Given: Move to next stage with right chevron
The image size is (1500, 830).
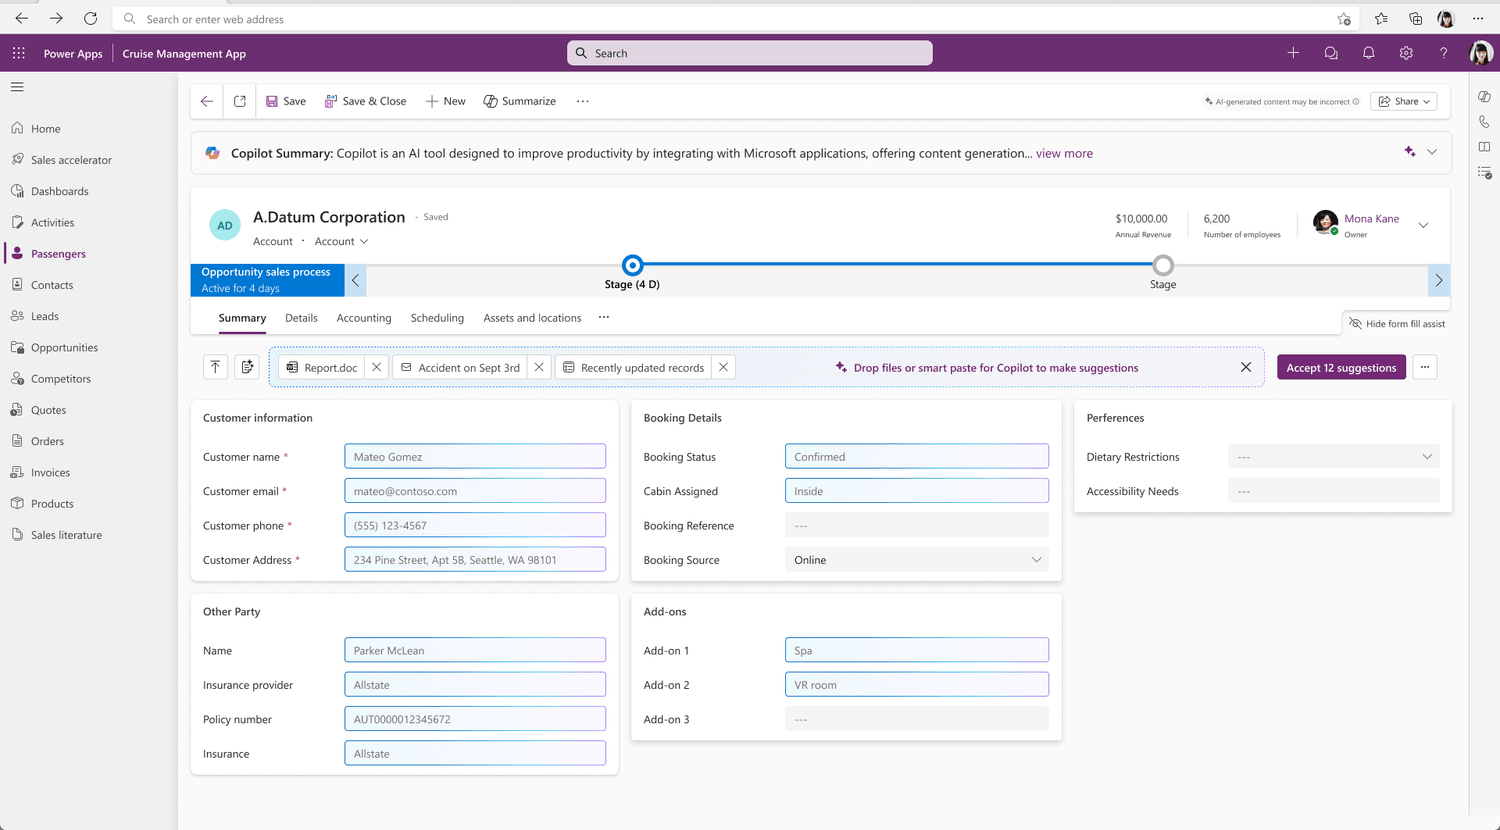Looking at the screenshot, I should click(1439, 280).
